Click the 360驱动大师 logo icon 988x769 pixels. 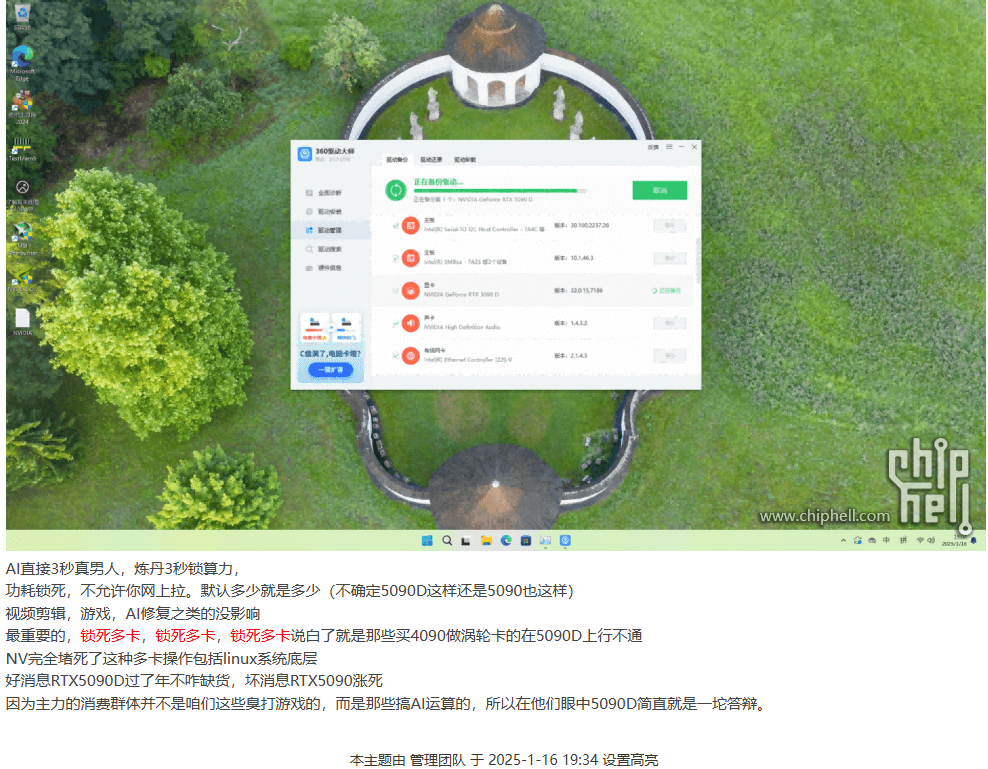(x=304, y=150)
